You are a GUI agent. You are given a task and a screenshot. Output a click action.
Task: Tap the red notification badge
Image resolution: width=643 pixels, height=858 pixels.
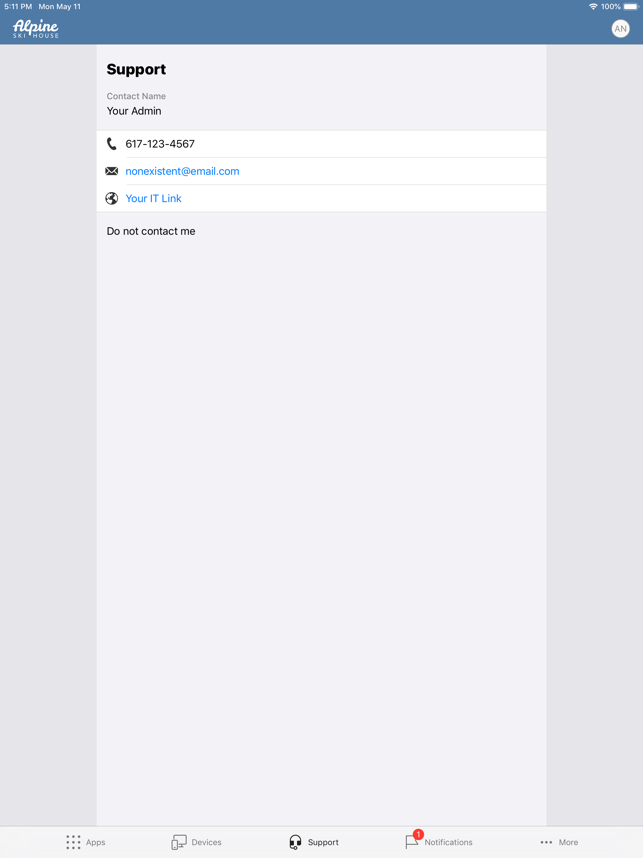pos(418,834)
